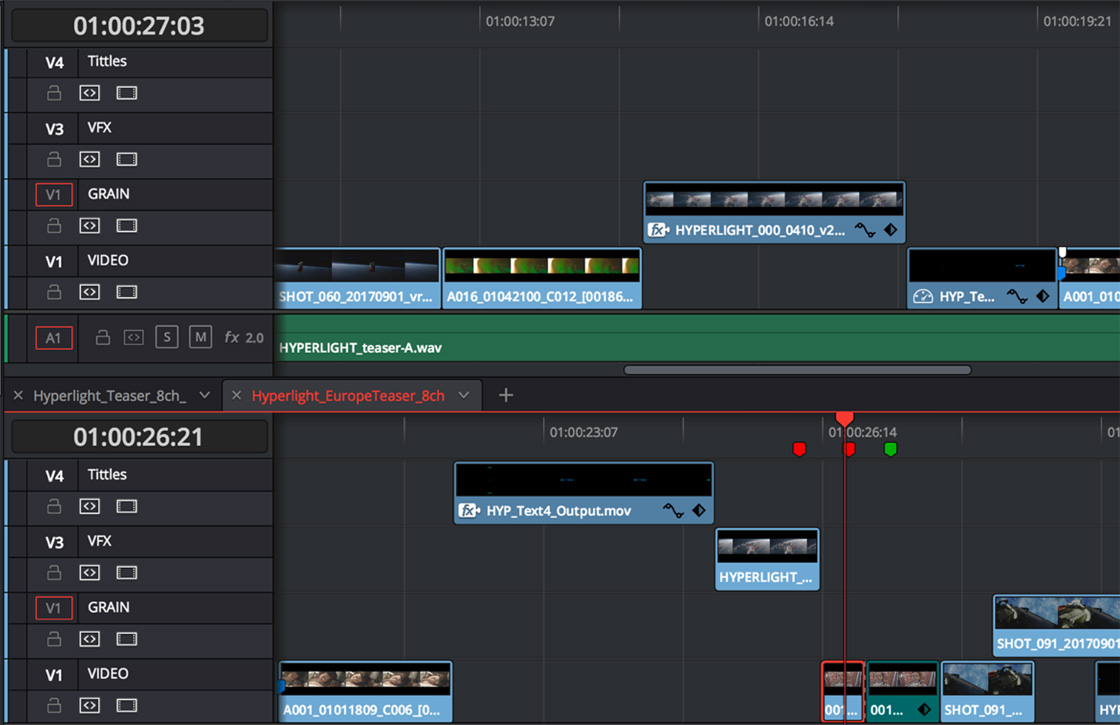Mute the A1 audio track
Viewport: 1120px width, 725px height.
click(200, 337)
